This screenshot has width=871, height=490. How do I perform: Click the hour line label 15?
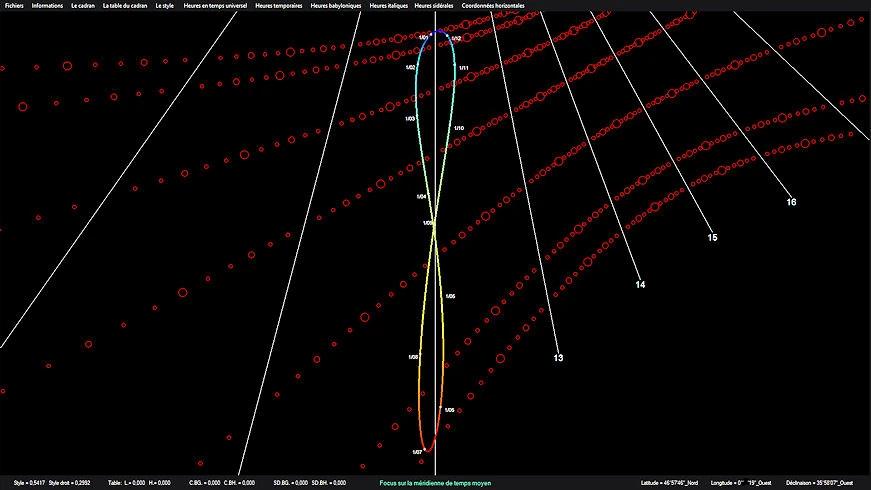[x=712, y=238]
